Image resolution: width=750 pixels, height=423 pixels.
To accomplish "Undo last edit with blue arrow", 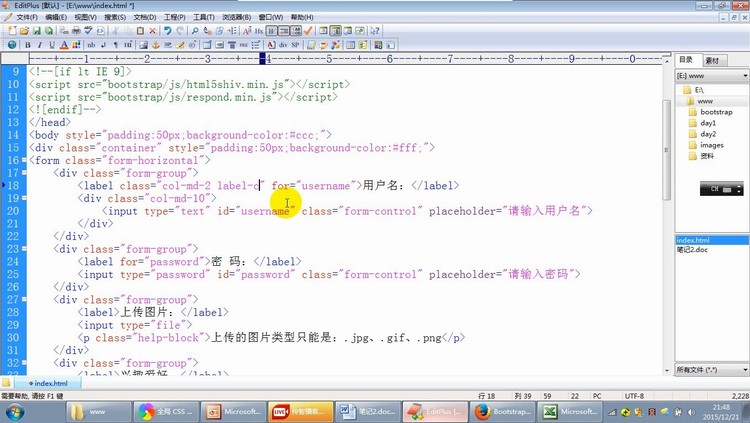I will pos(167,31).
